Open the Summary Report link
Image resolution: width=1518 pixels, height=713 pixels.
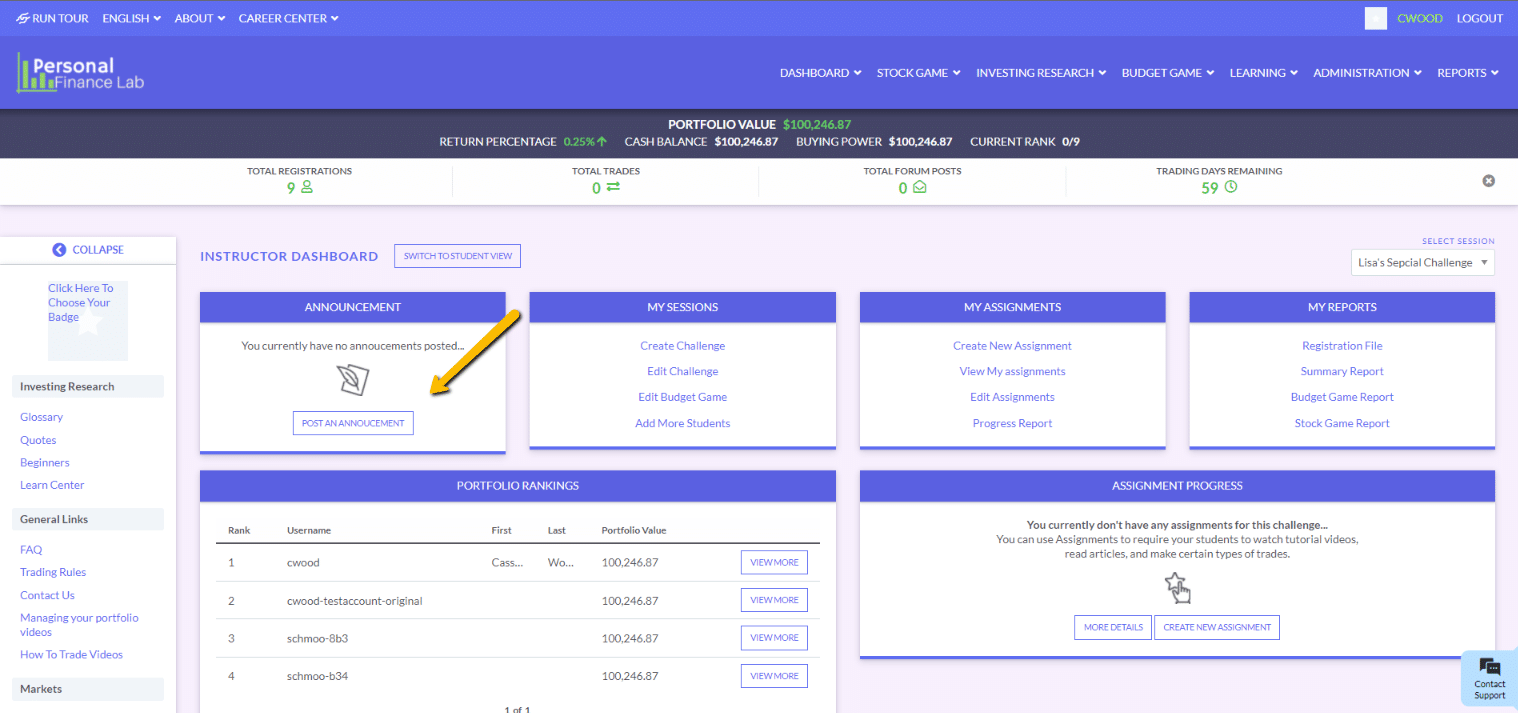click(x=1342, y=372)
